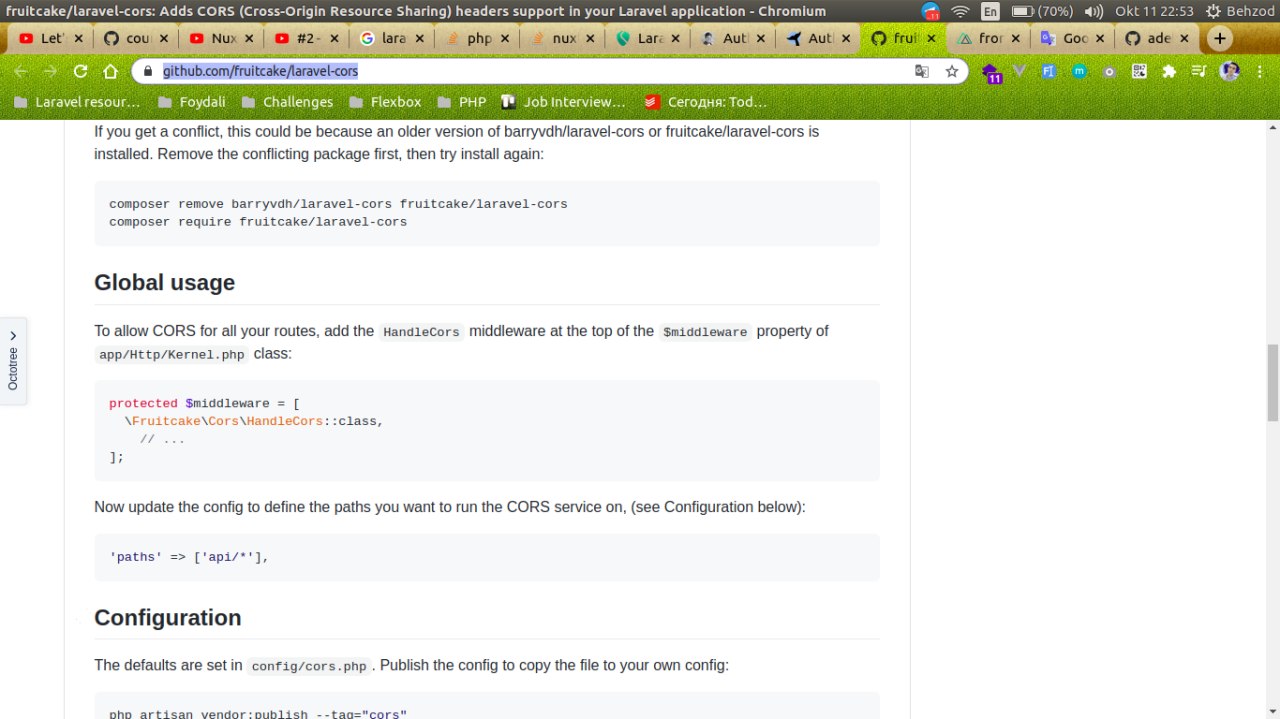Switch to the 'fror' tab

(x=990, y=39)
